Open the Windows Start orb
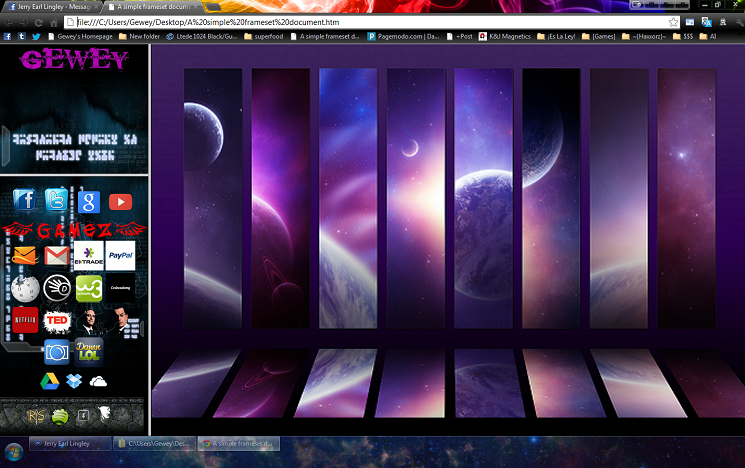The height and width of the screenshot is (468, 745). (x=14, y=452)
